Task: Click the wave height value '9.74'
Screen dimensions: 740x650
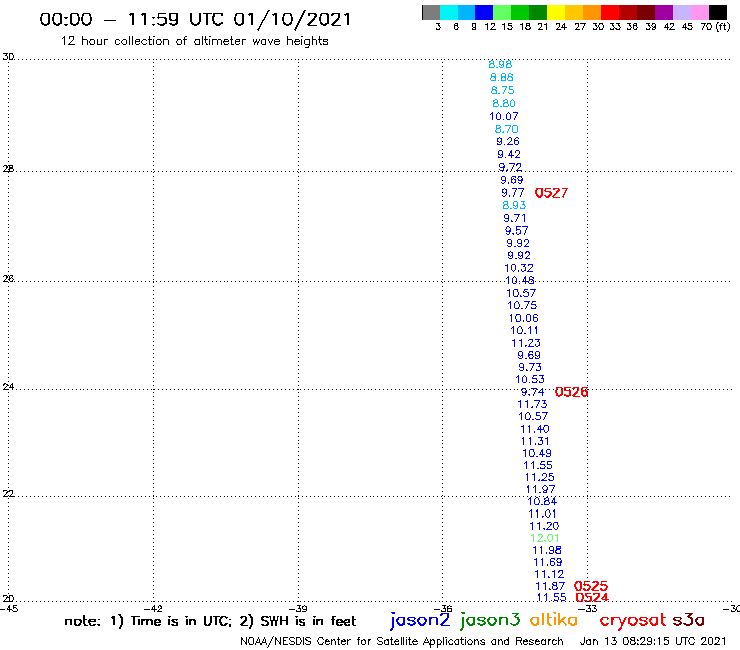Action: point(533,392)
